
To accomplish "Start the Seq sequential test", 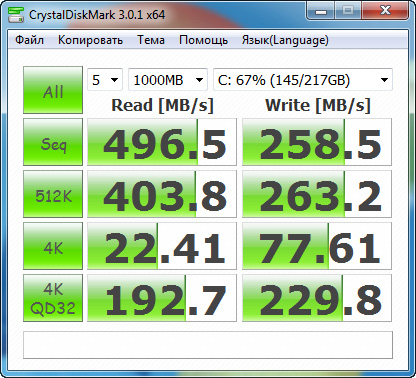I will point(53,142).
